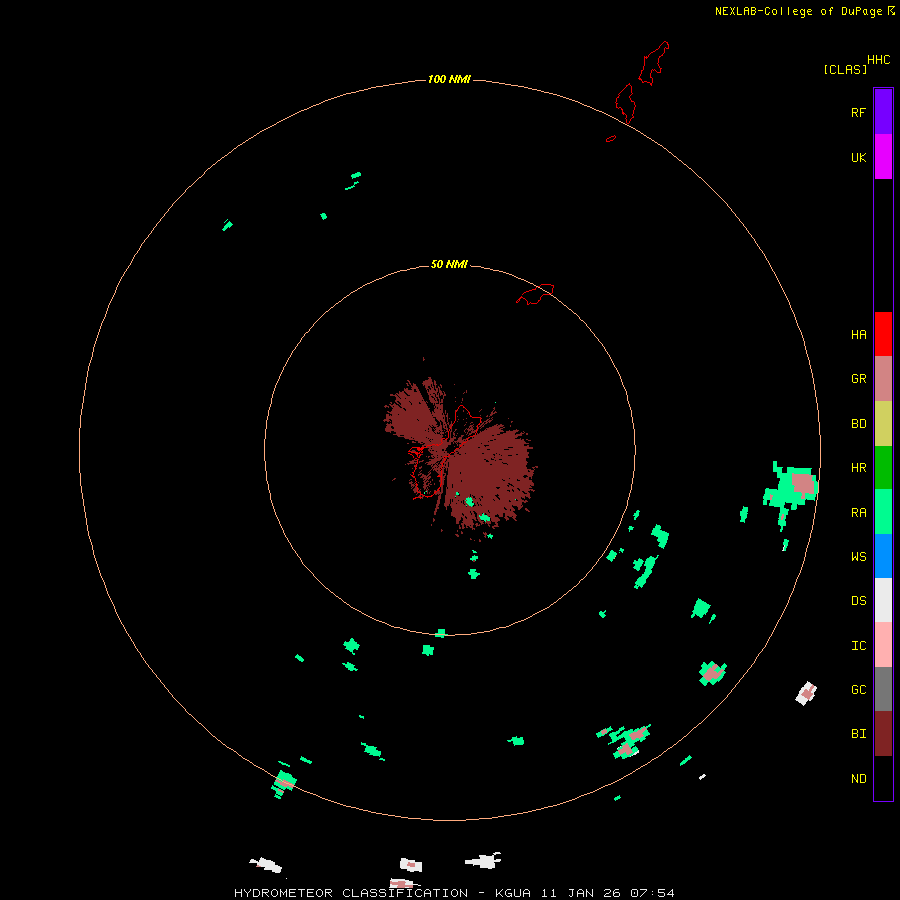Viewport: 900px width, 900px height.
Task: Click the WS legend label
Action: (x=858, y=557)
